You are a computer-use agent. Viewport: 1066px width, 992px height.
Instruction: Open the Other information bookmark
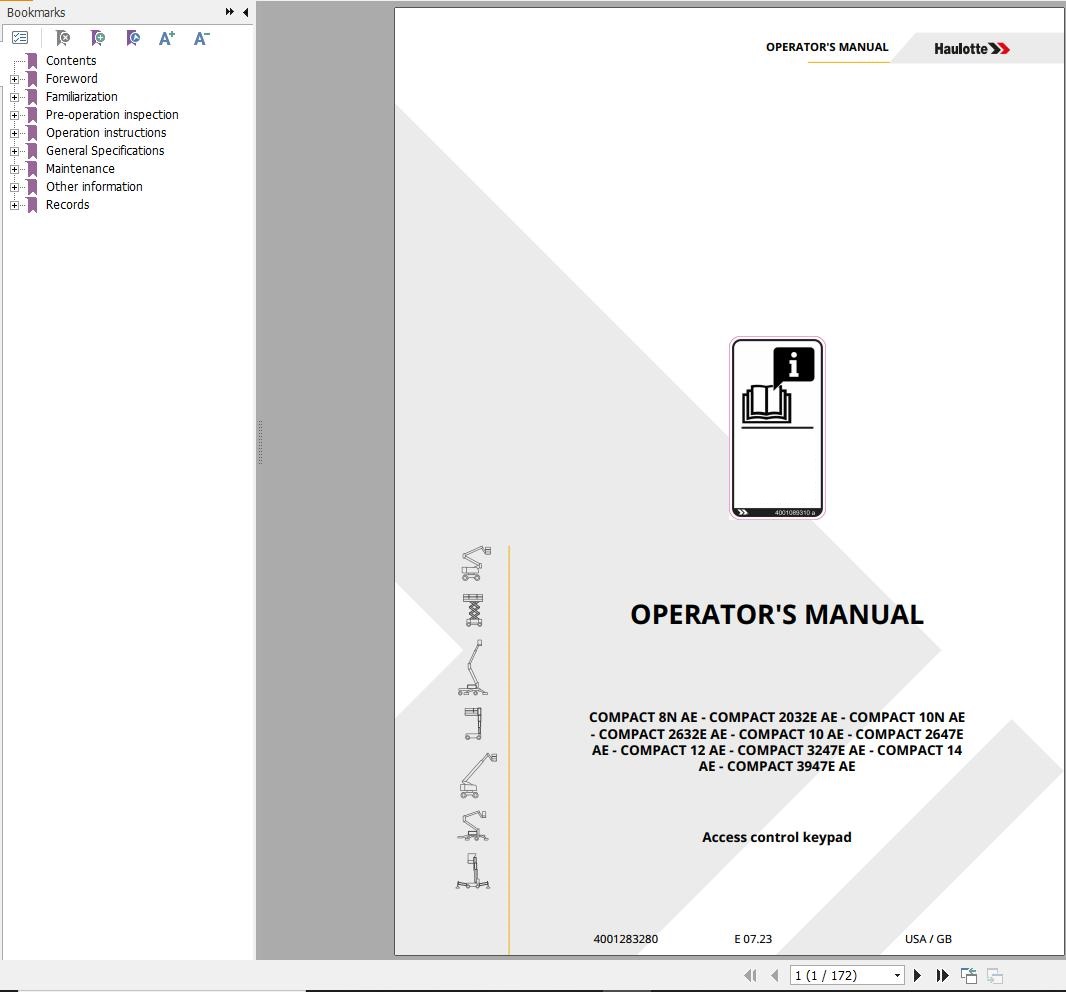[x=94, y=186]
